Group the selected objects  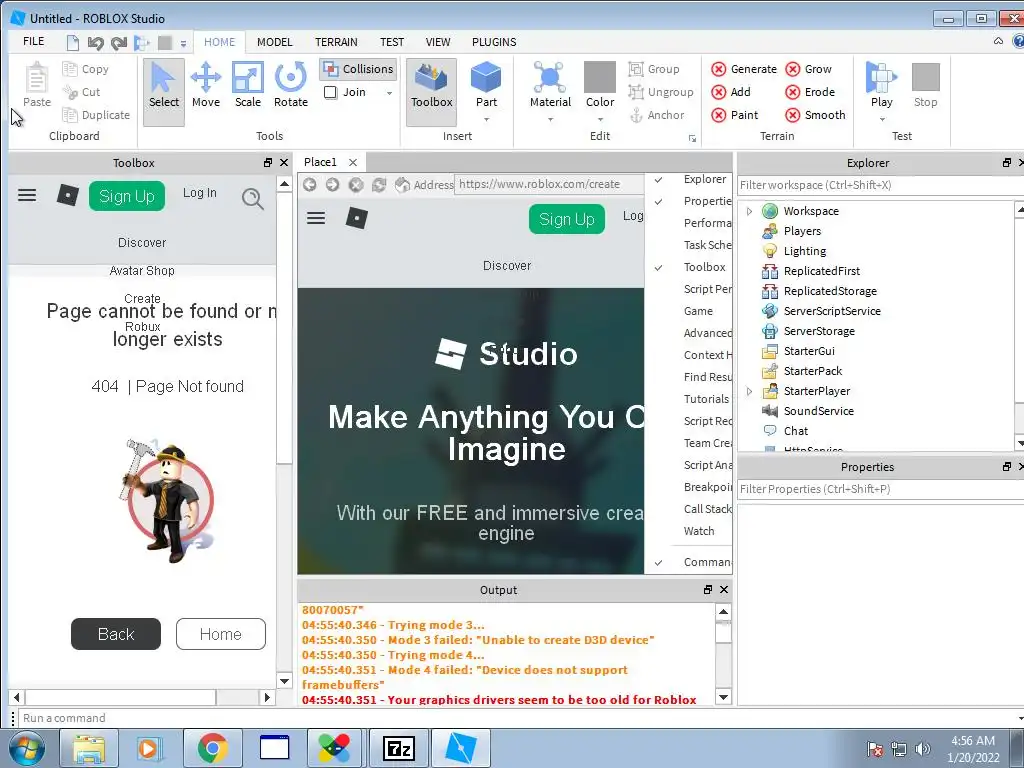click(654, 69)
